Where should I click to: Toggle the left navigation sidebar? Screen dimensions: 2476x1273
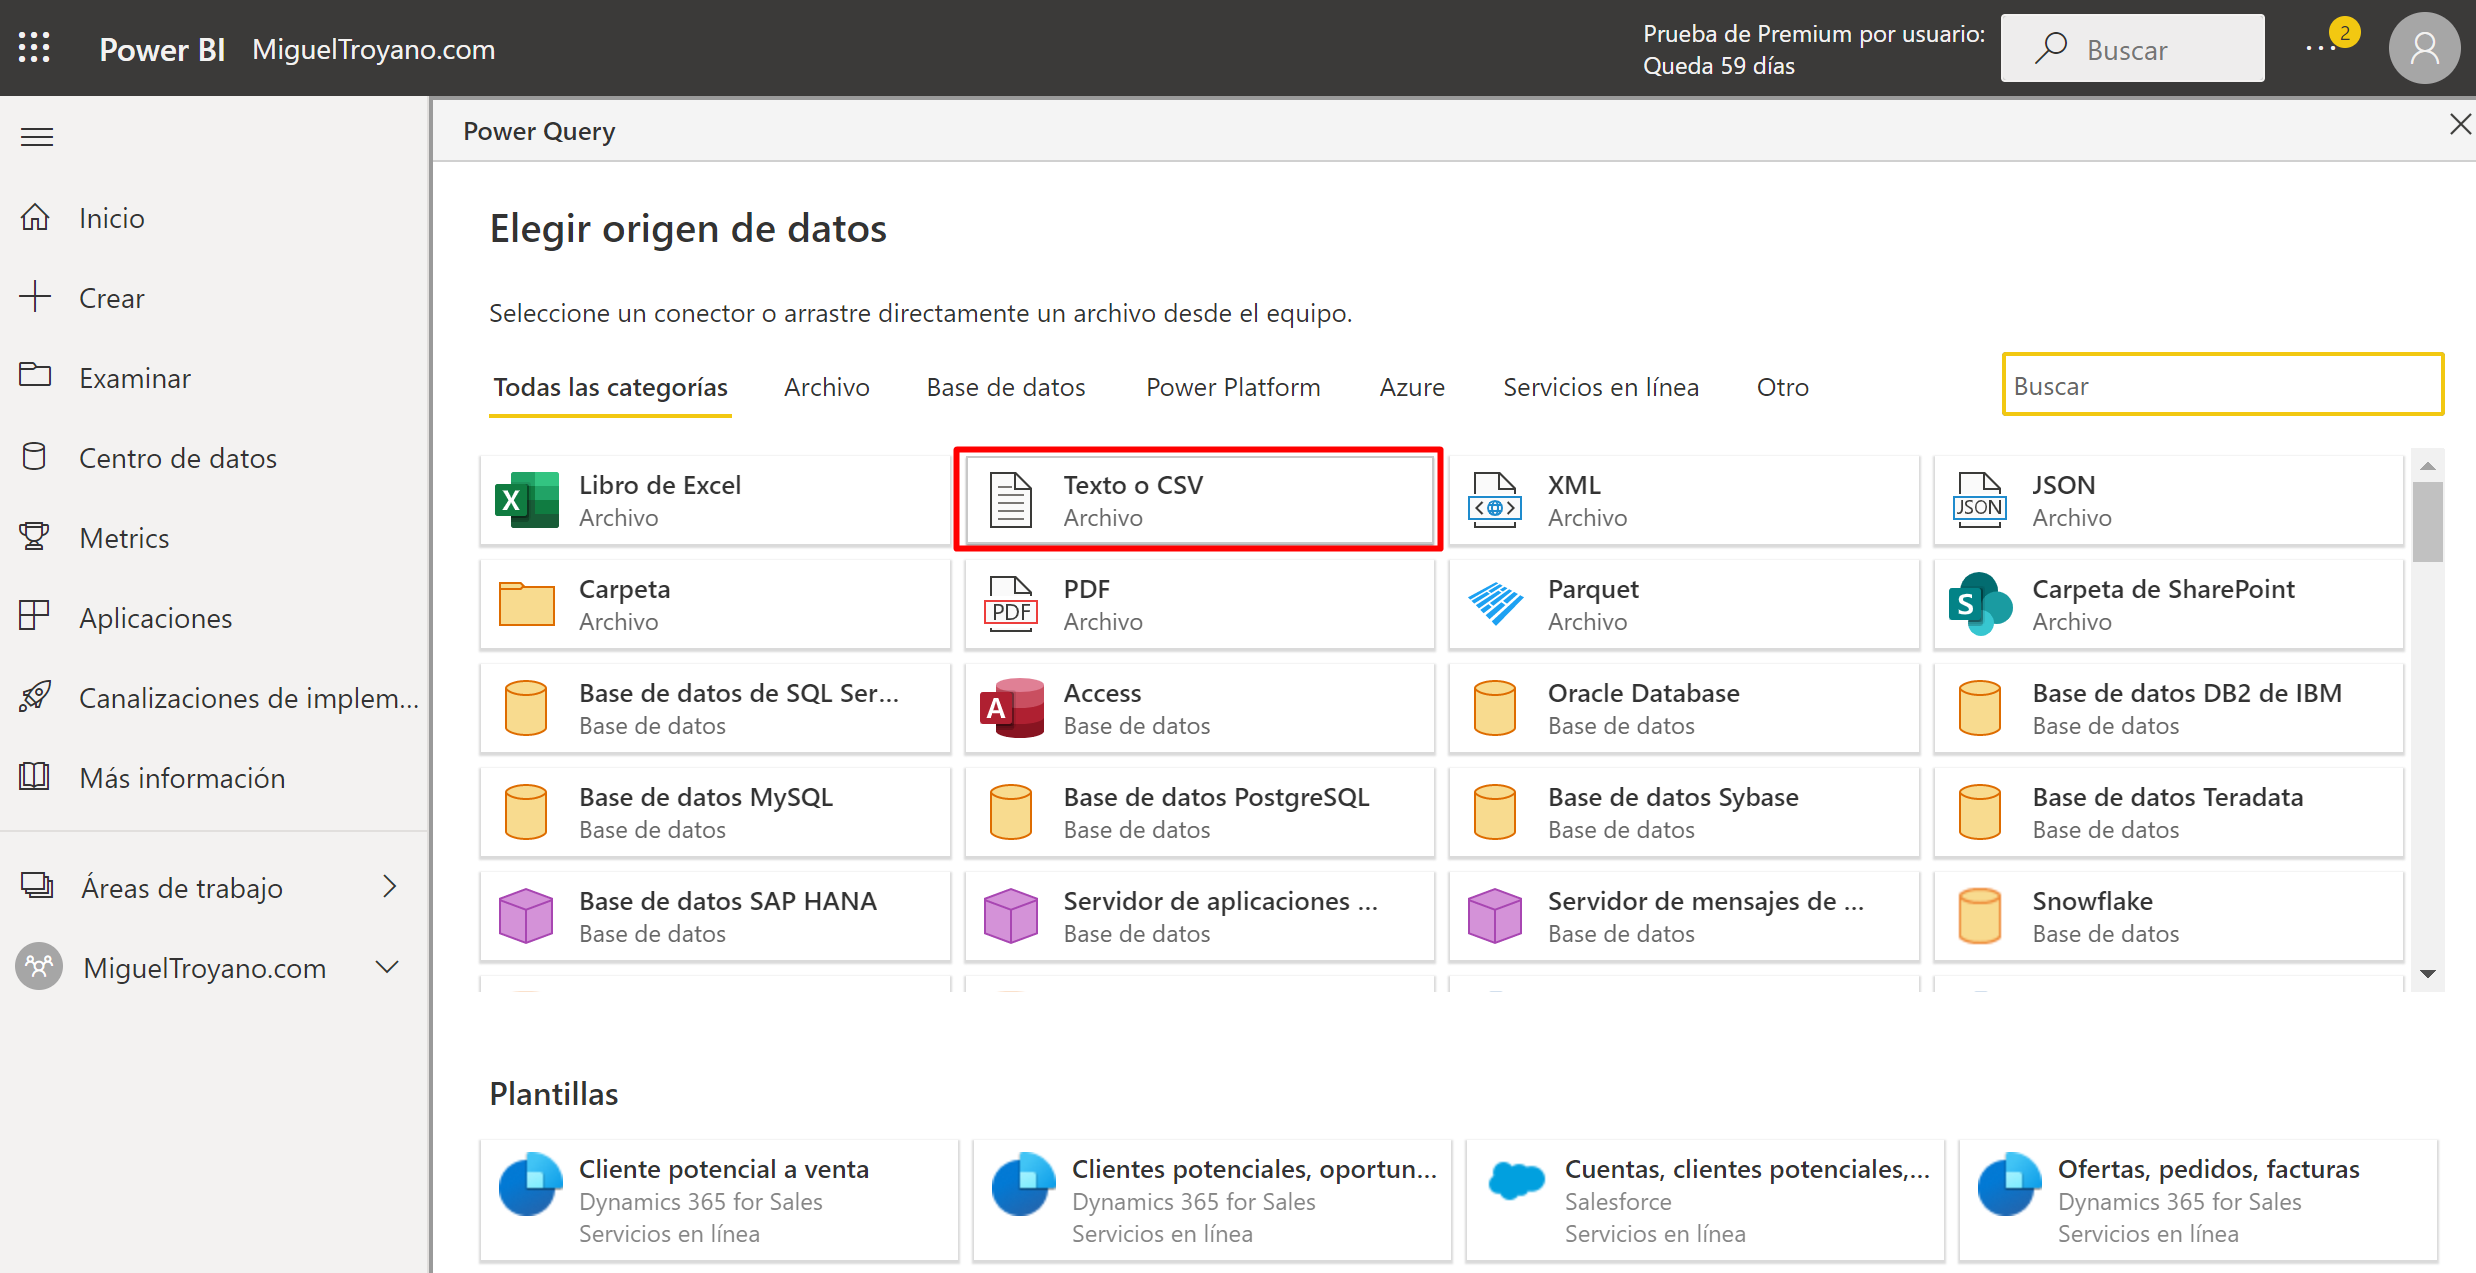point(36,135)
